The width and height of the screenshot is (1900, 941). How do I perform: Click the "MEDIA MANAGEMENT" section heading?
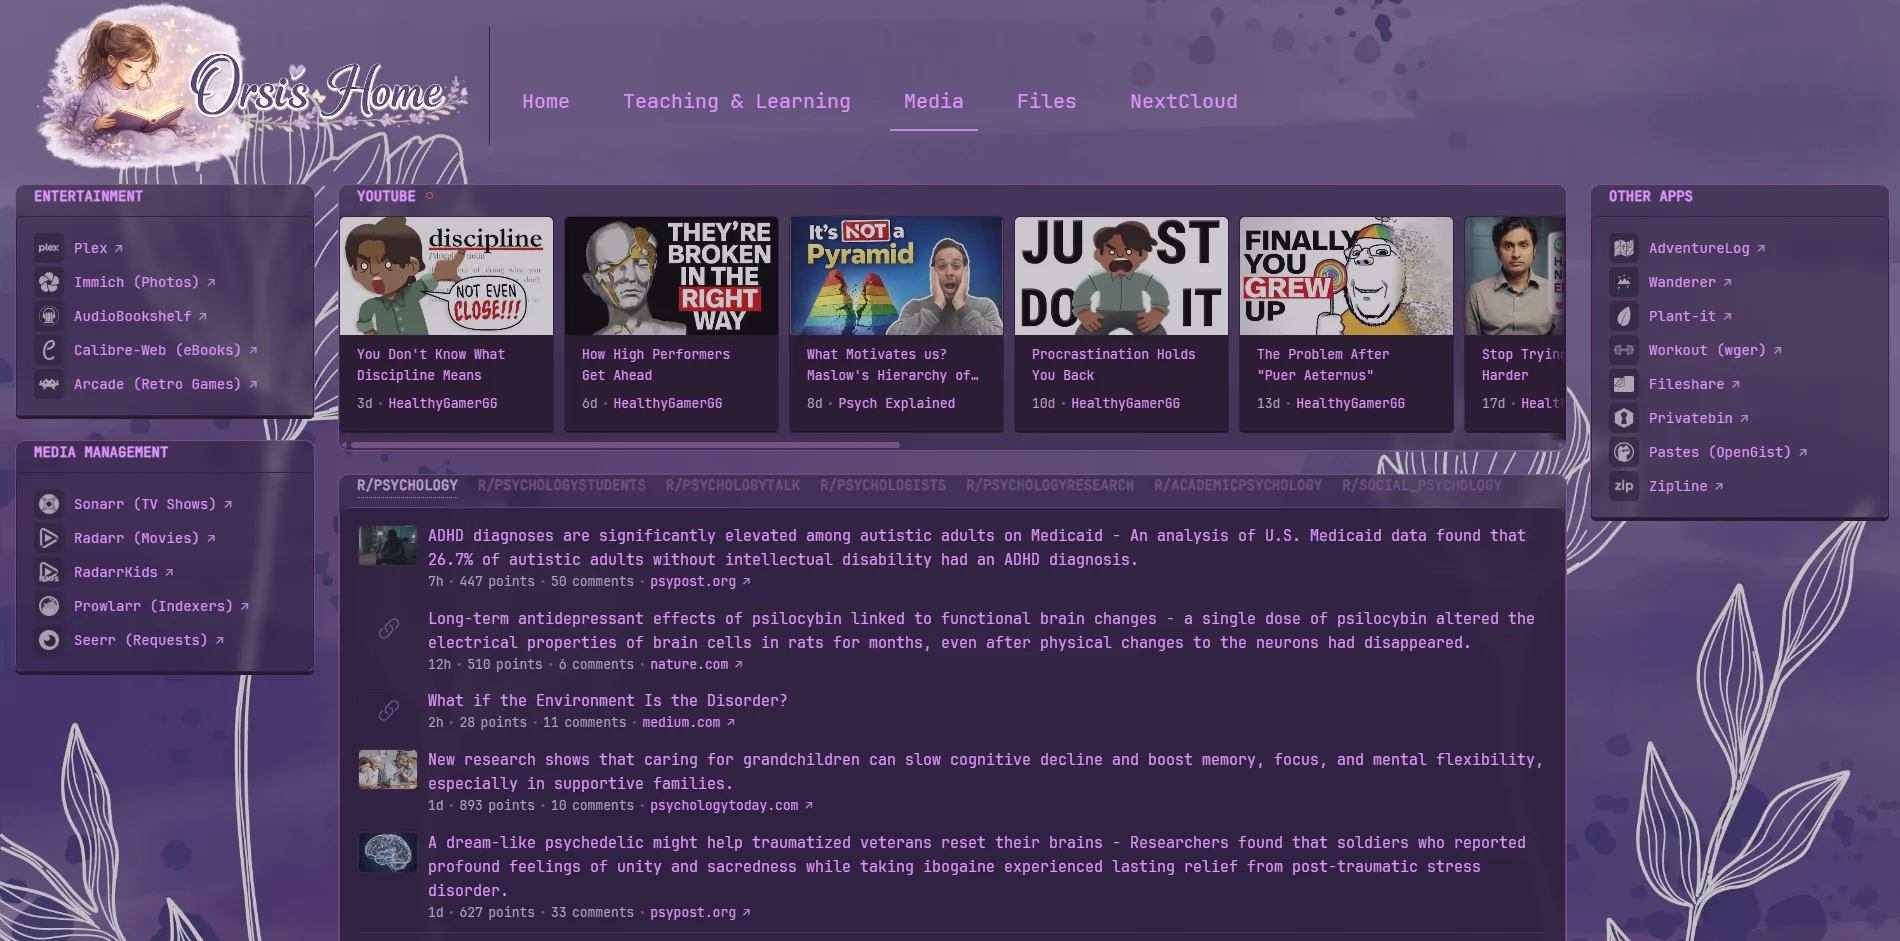point(101,452)
